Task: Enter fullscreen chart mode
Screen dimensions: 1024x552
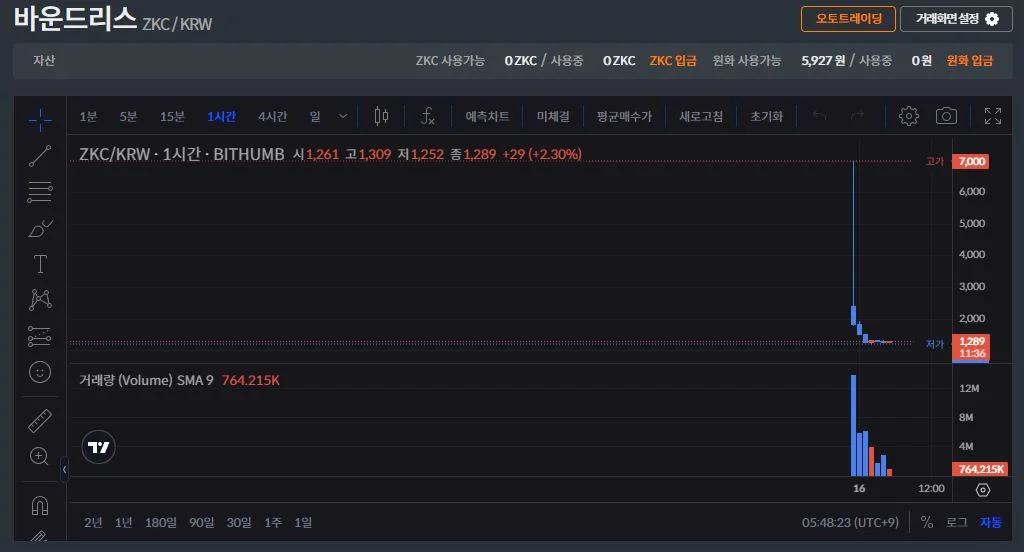Action: click(x=992, y=116)
